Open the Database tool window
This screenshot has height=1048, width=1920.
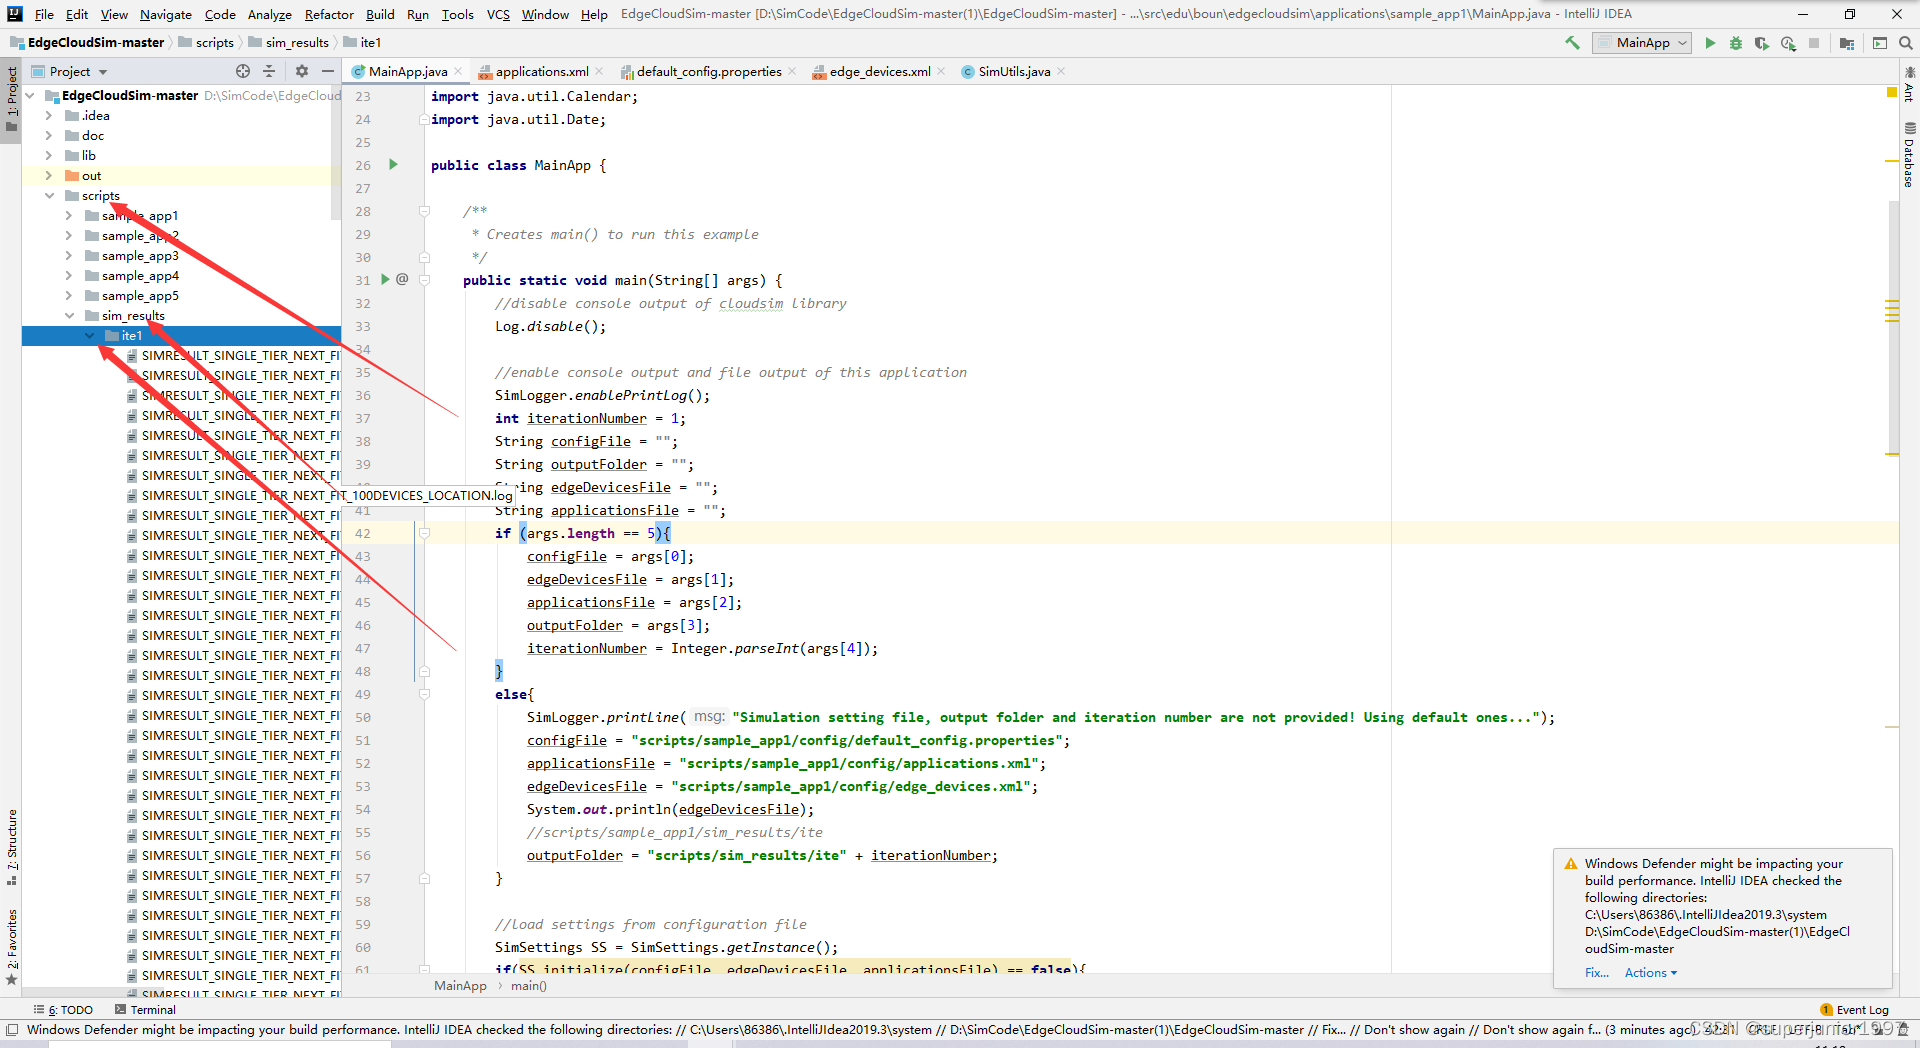pos(1909,155)
